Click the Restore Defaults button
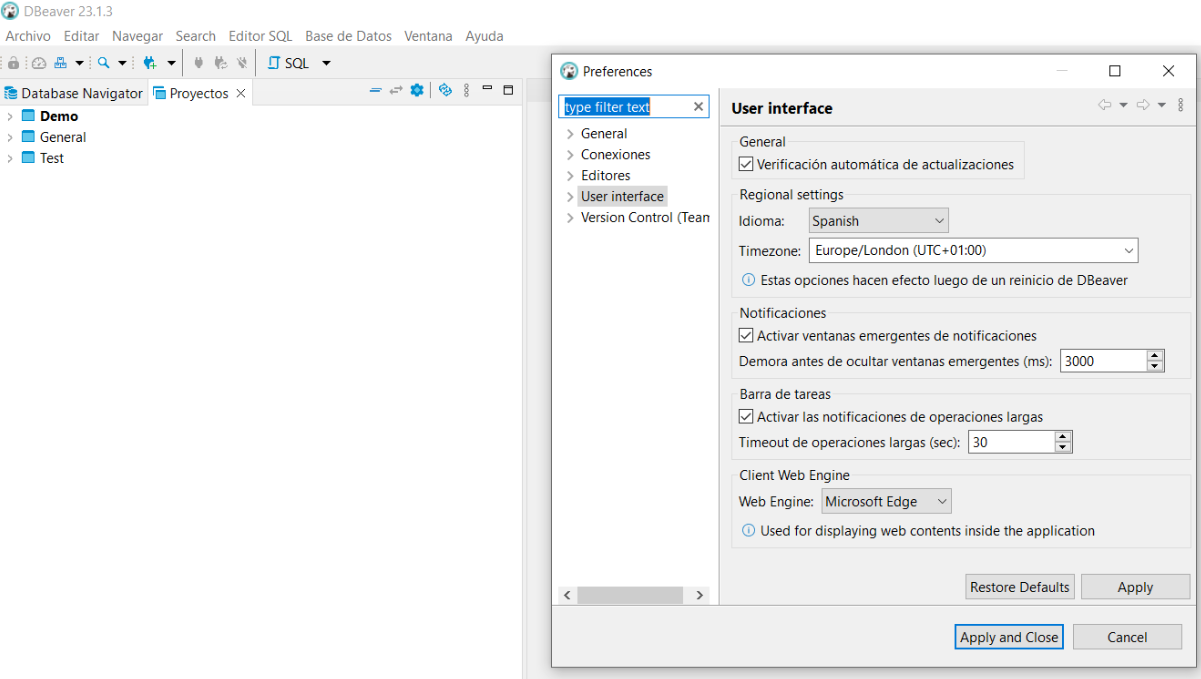Screen dimensions: 1201x679 (x=1019, y=586)
